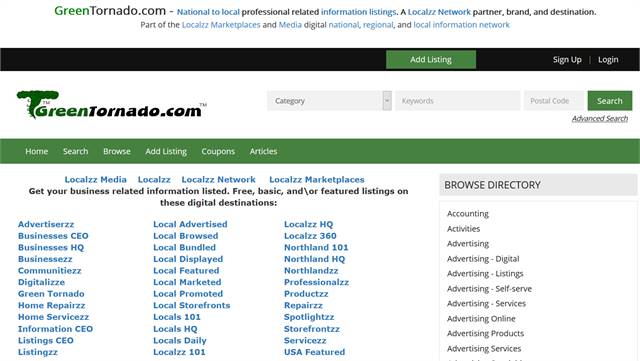
Task: Open the Local Promoted link
Action: 188,294
